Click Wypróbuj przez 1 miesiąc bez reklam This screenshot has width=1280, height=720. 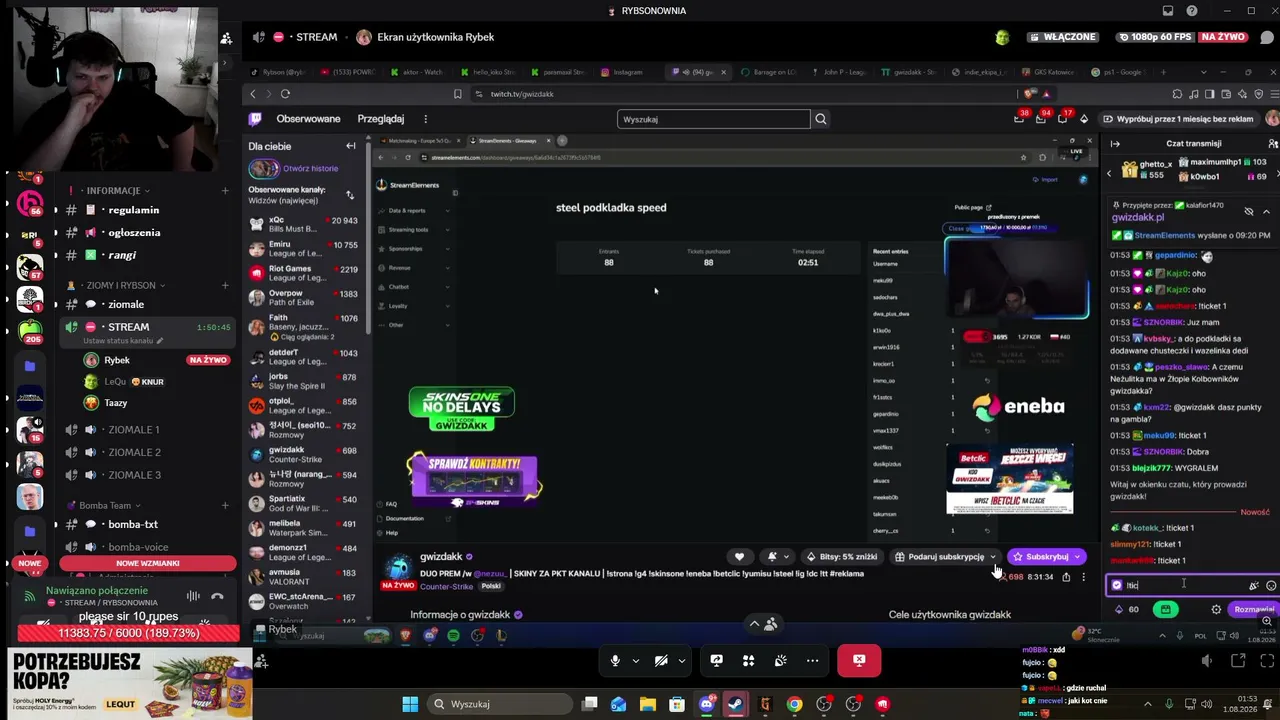pos(1177,119)
